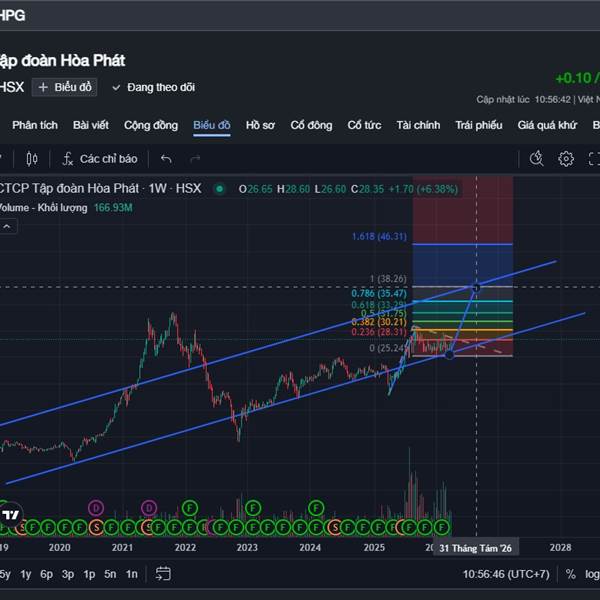Click the 1 (38.26) Fibonacci label

click(388, 279)
